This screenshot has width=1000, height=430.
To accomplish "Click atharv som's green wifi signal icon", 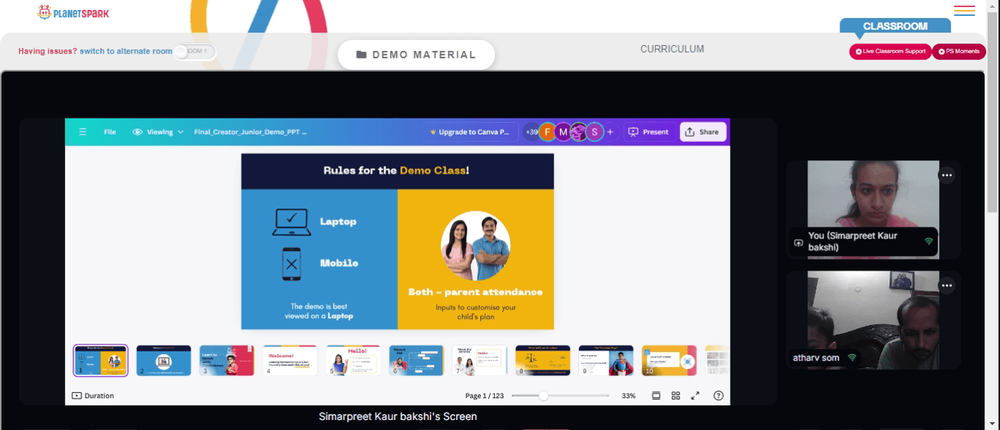I will coord(851,358).
